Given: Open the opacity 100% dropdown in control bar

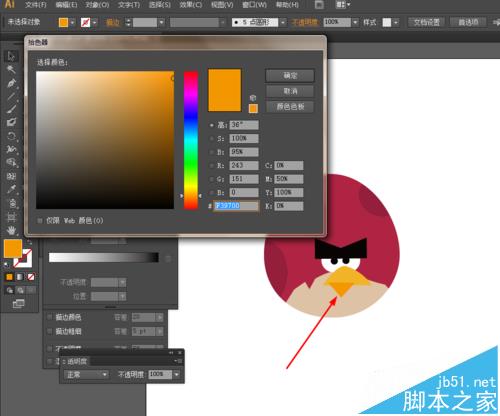Looking at the screenshot, I should pos(355,23).
